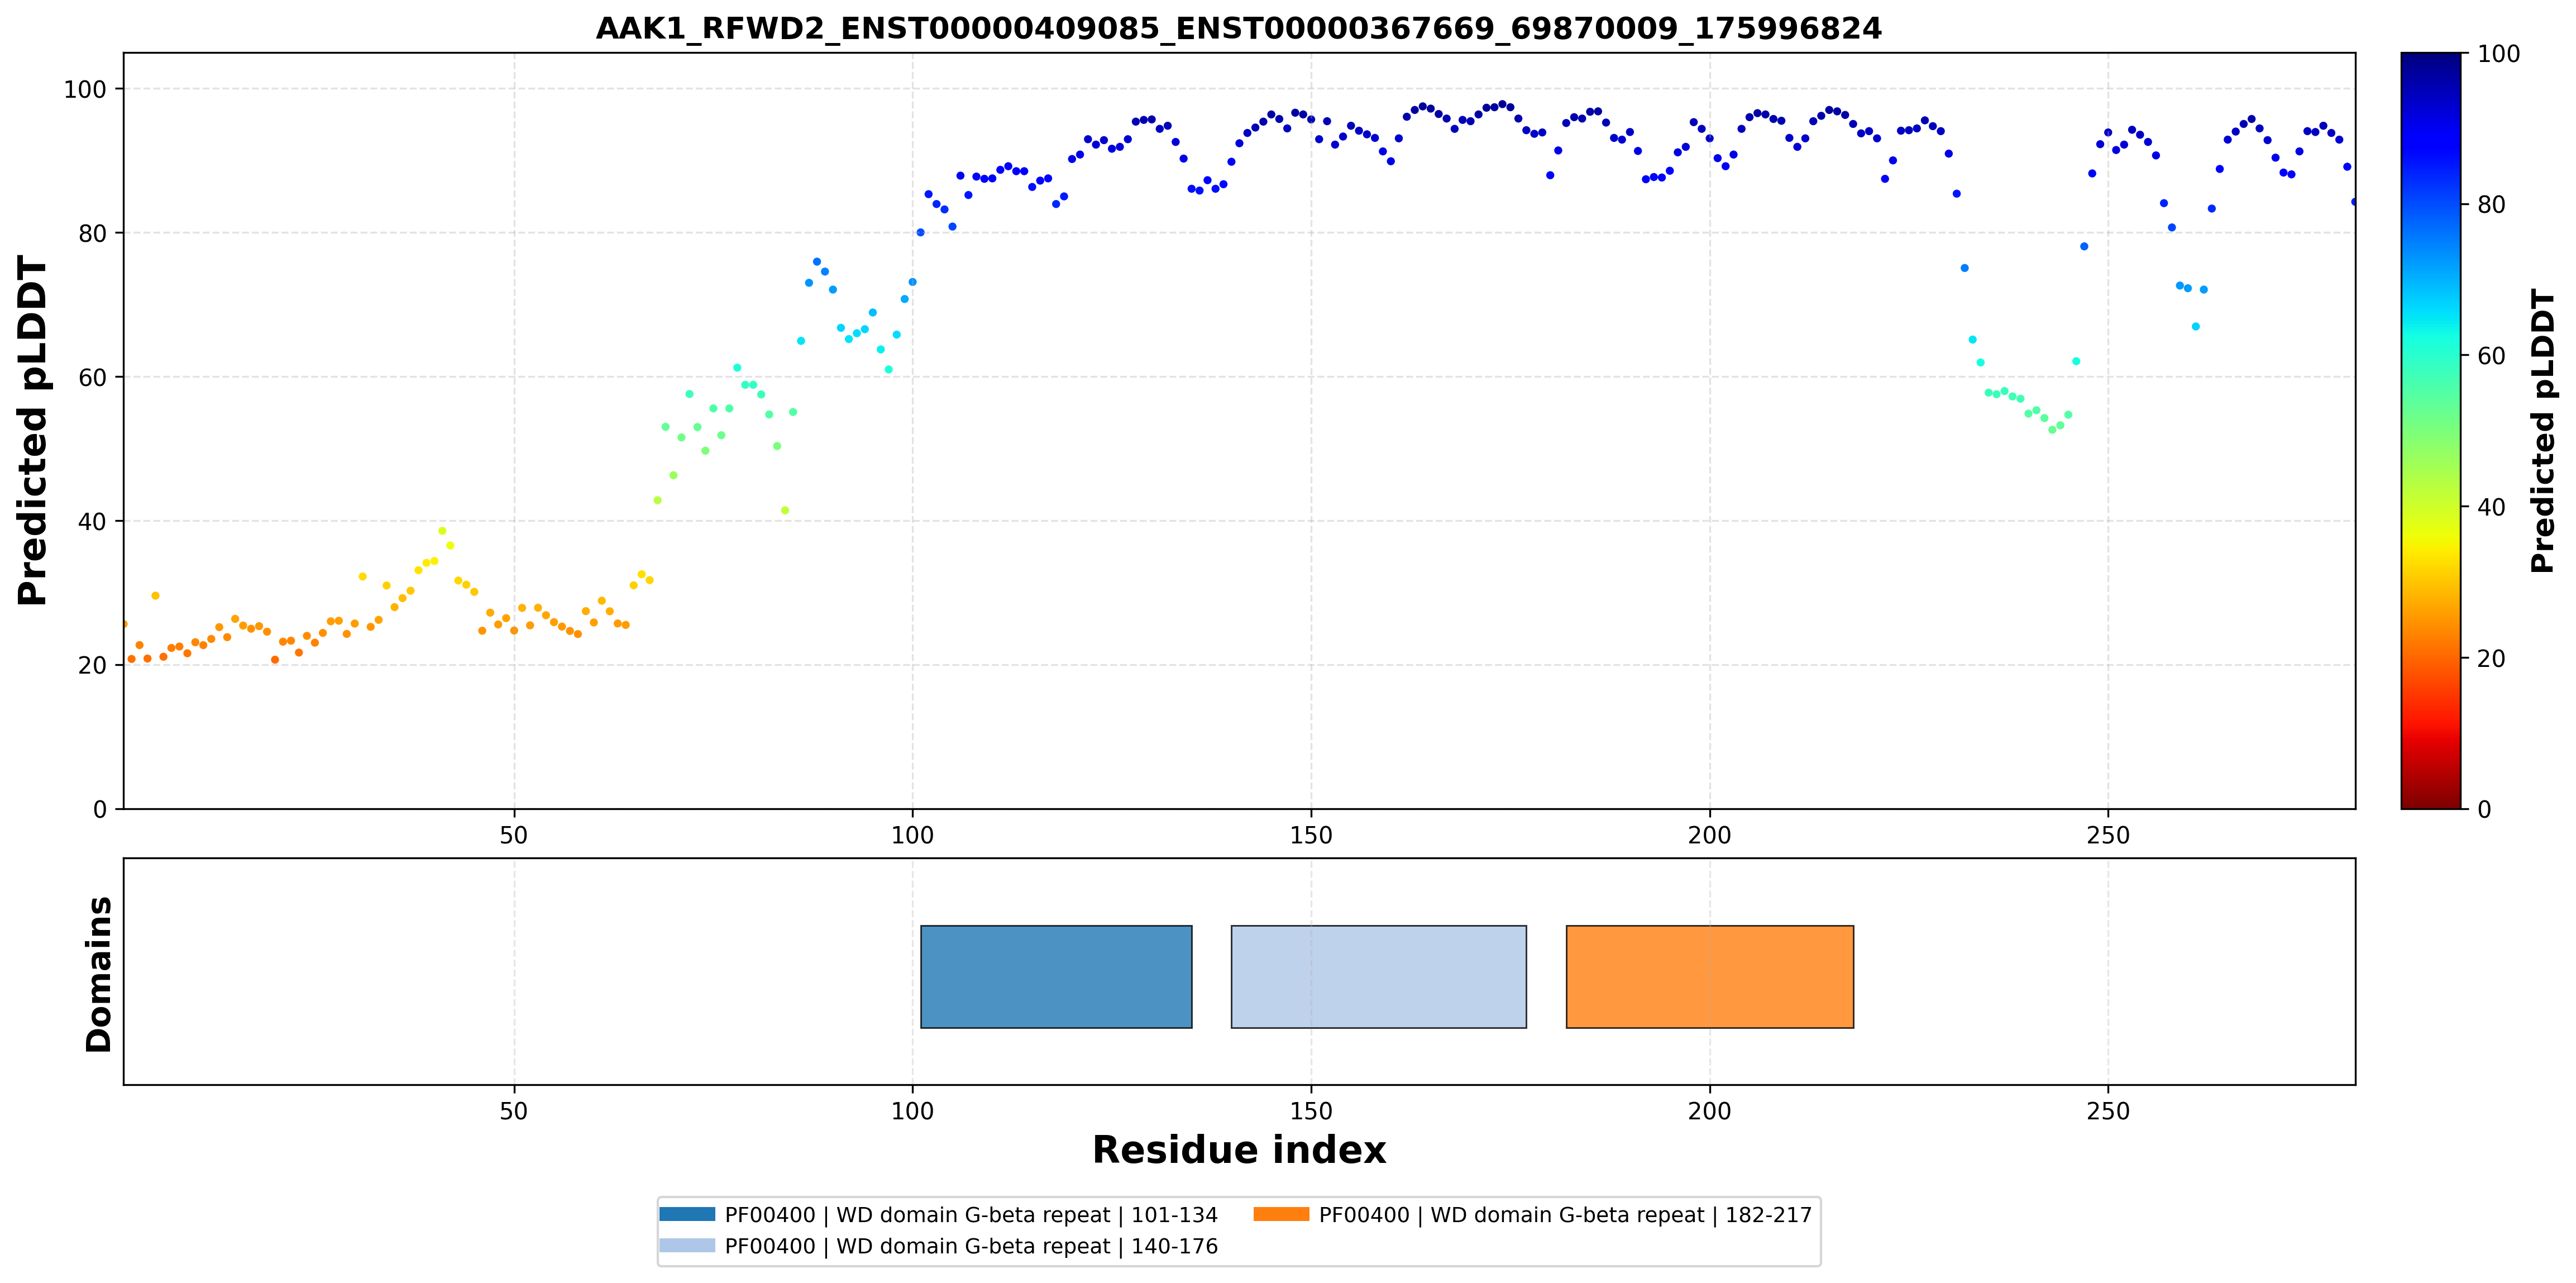Click the light blue 140-176 domain box
2576x1283 pixels.
(x=1378, y=976)
